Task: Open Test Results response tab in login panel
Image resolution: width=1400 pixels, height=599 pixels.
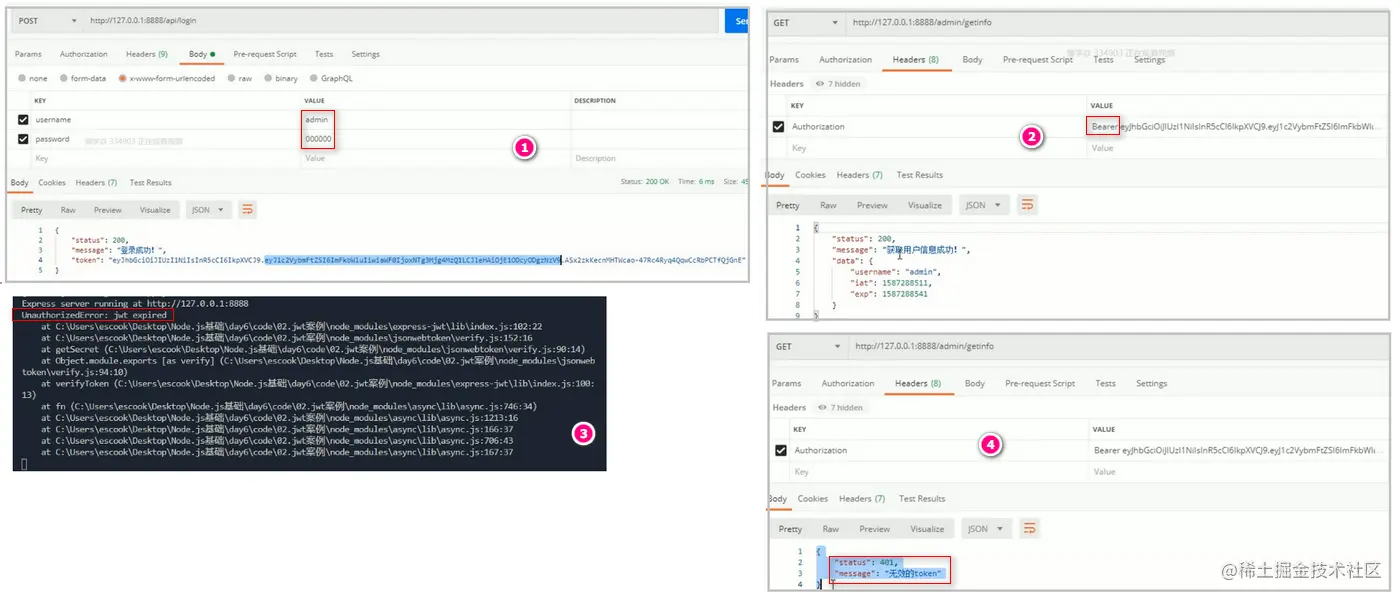Action: pyautogui.click(x=151, y=182)
